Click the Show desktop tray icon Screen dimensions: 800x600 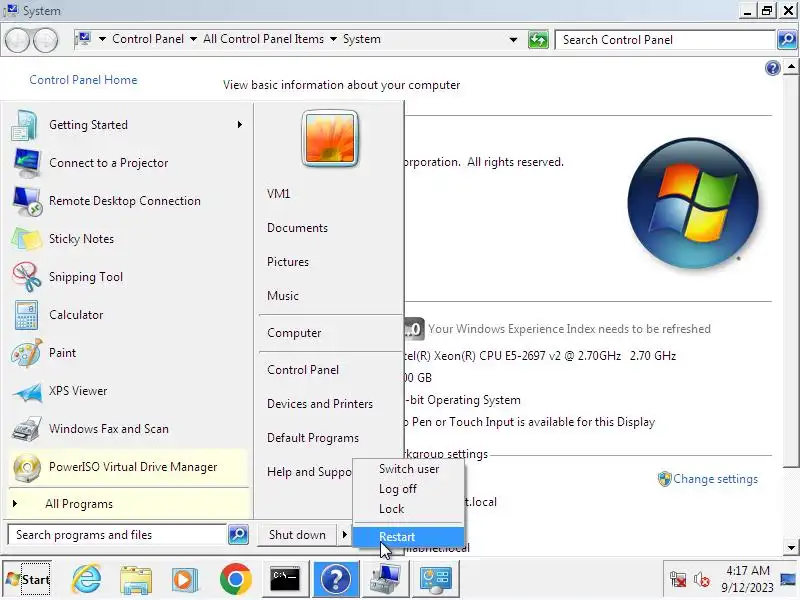pos(789,579)
